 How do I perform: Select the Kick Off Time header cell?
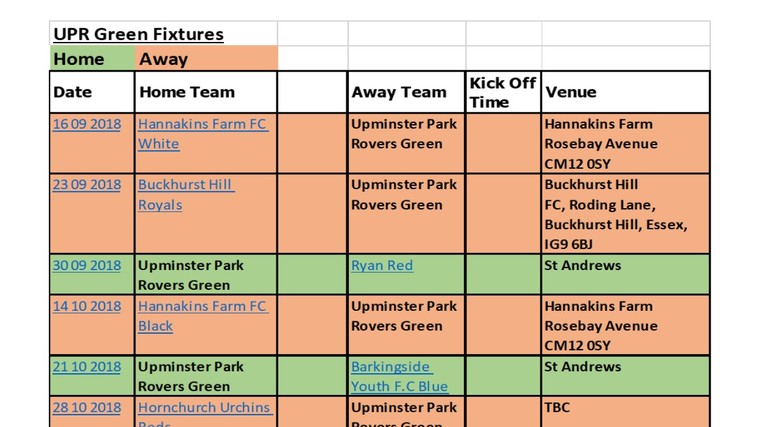click(503, 92)
